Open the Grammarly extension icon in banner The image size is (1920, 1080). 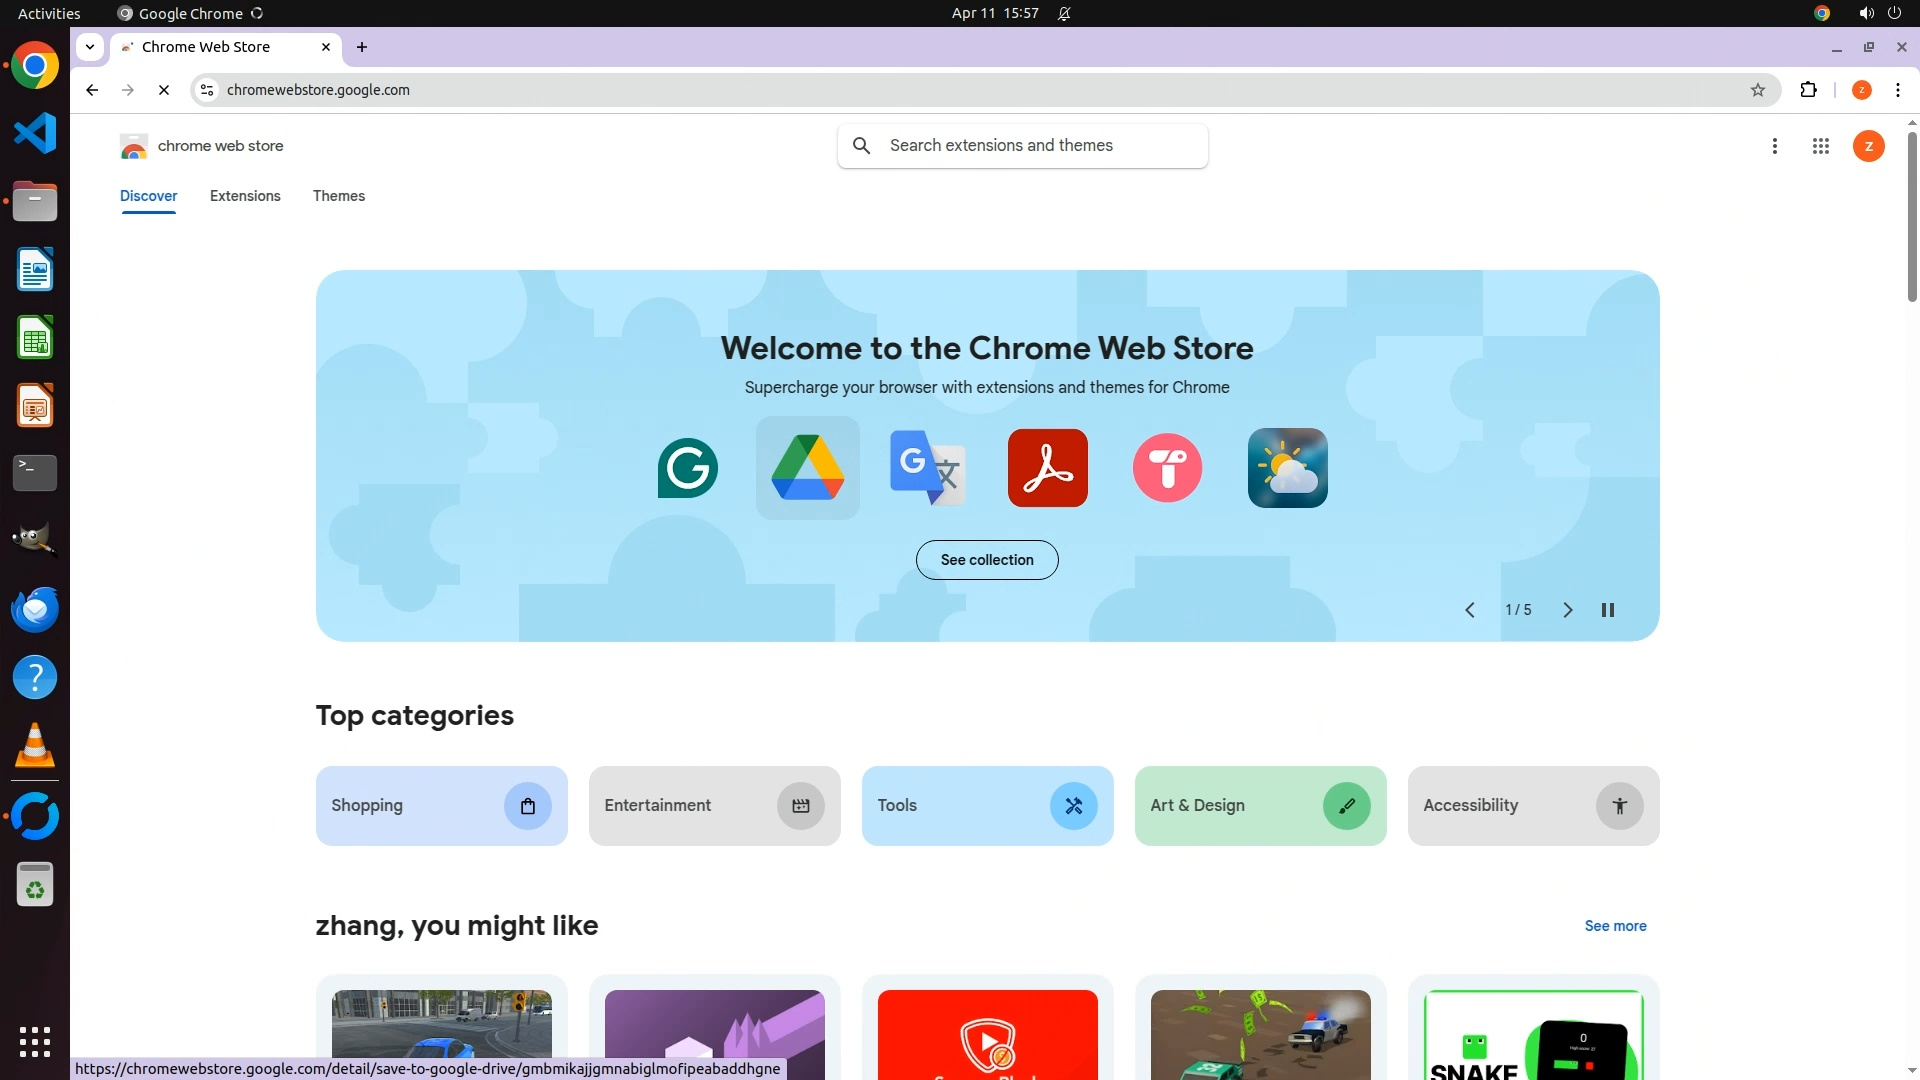point(687,468)
